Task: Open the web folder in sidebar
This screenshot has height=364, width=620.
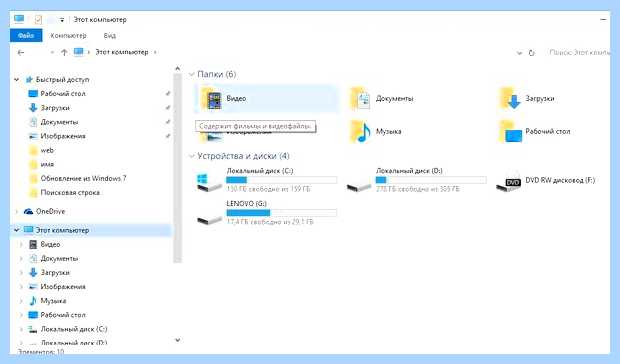Action: (x=42, y=150)
